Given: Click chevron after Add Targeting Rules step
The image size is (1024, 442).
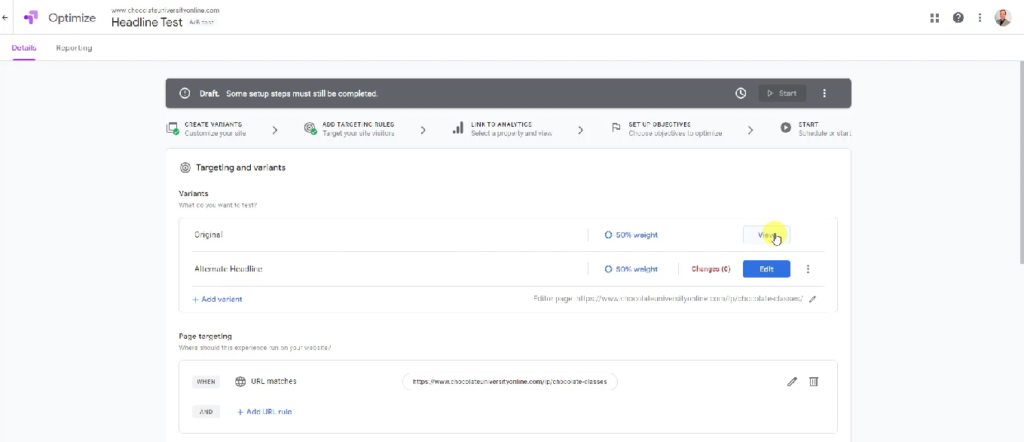Looking at the screenshot, I should tap(423, 130).
